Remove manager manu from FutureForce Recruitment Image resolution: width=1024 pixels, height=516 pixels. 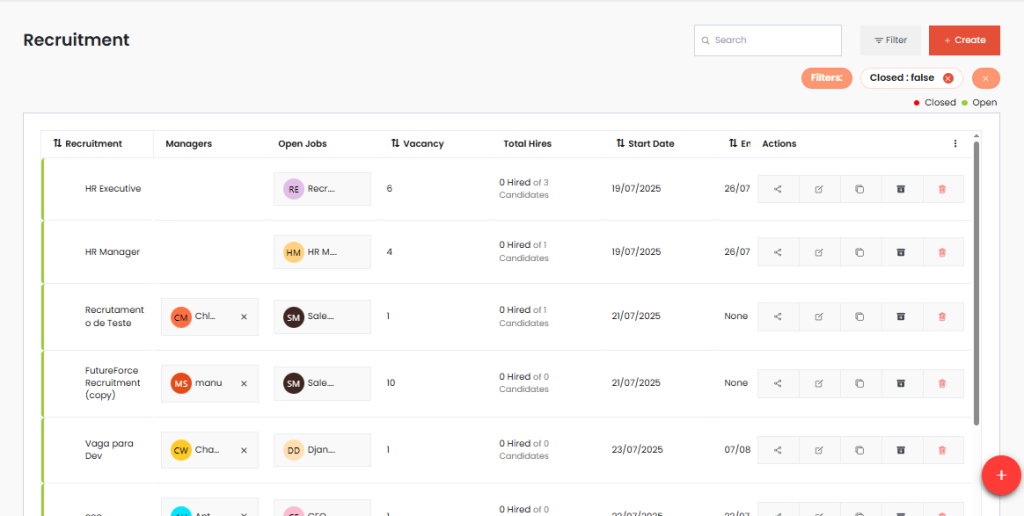click(244, 383)
